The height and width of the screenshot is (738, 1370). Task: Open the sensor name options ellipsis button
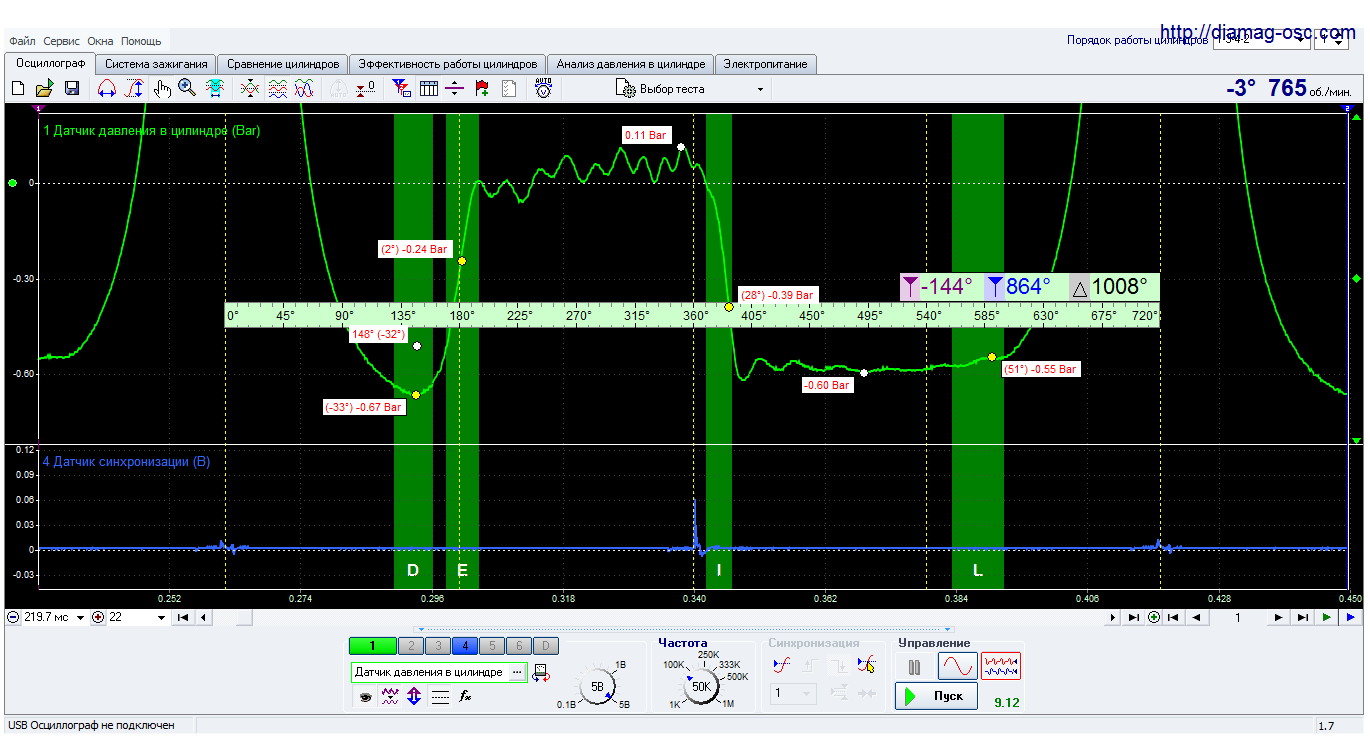[x=517, y=673]
